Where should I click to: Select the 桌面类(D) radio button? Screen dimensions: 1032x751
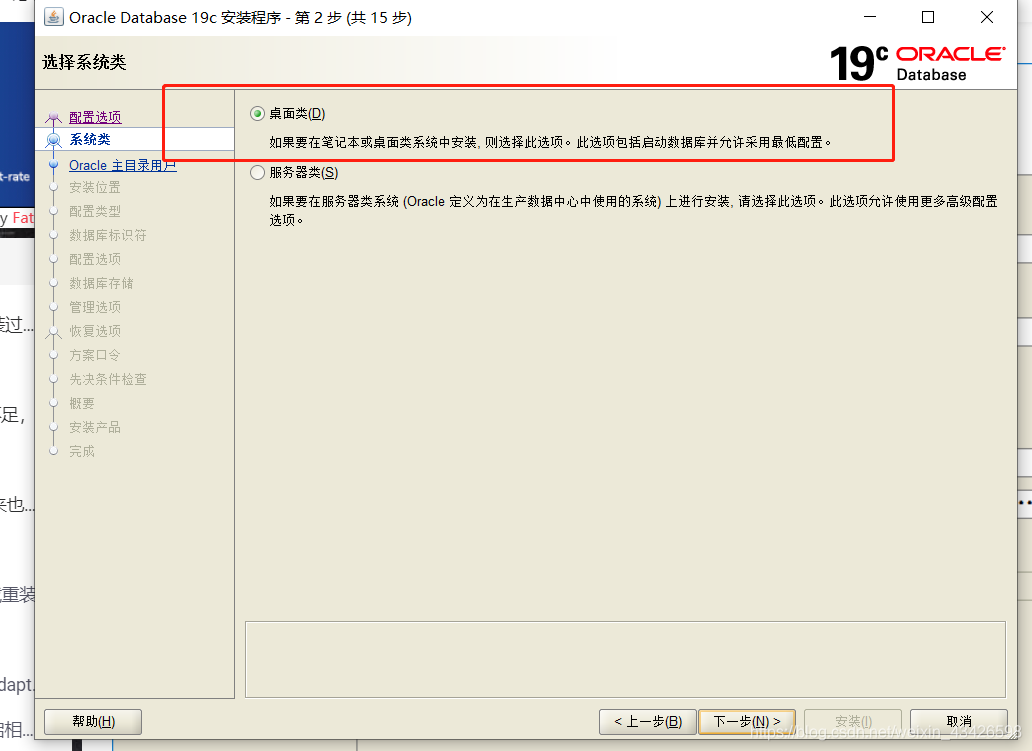pyautogui.click(x=257, y=114)
